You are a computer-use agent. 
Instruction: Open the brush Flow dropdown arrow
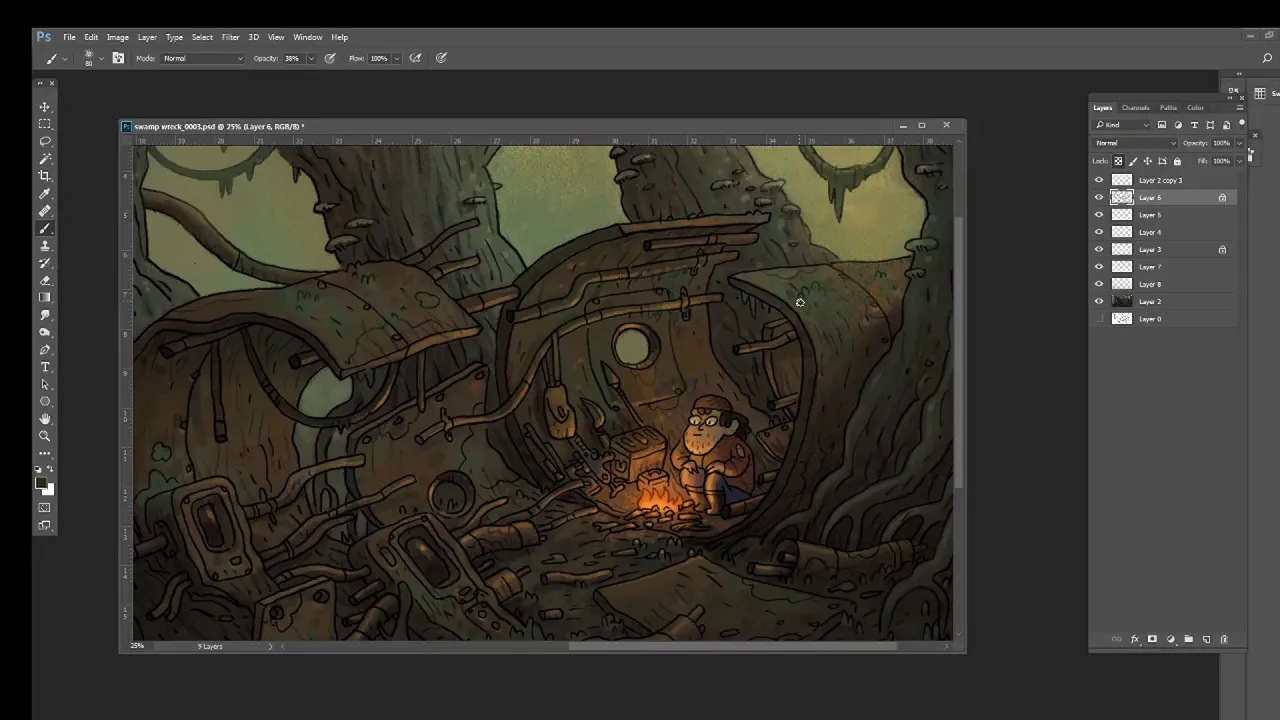click(x=397, y=58)
